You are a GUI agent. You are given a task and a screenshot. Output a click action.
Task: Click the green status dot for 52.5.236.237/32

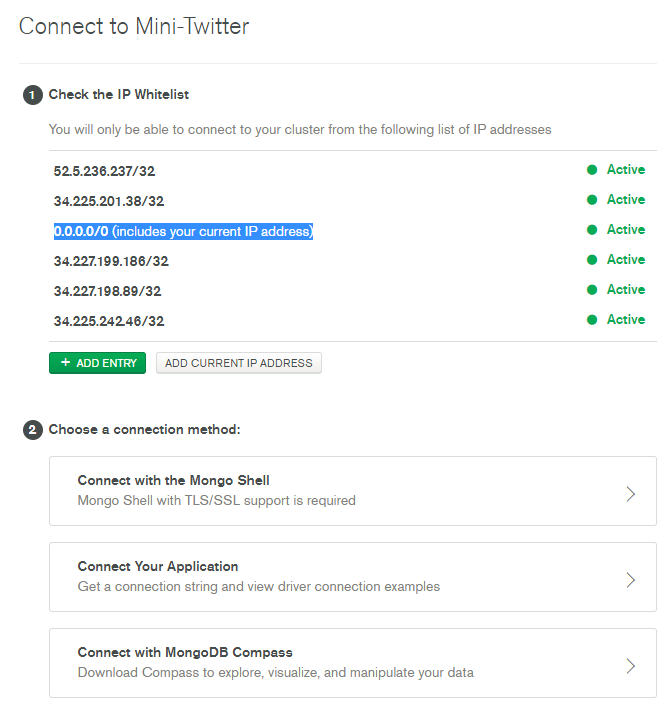pyautogui.click(x=592, y=170)
